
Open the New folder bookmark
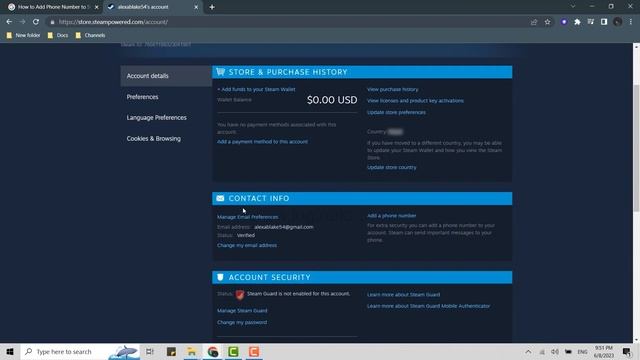point(23,36)
